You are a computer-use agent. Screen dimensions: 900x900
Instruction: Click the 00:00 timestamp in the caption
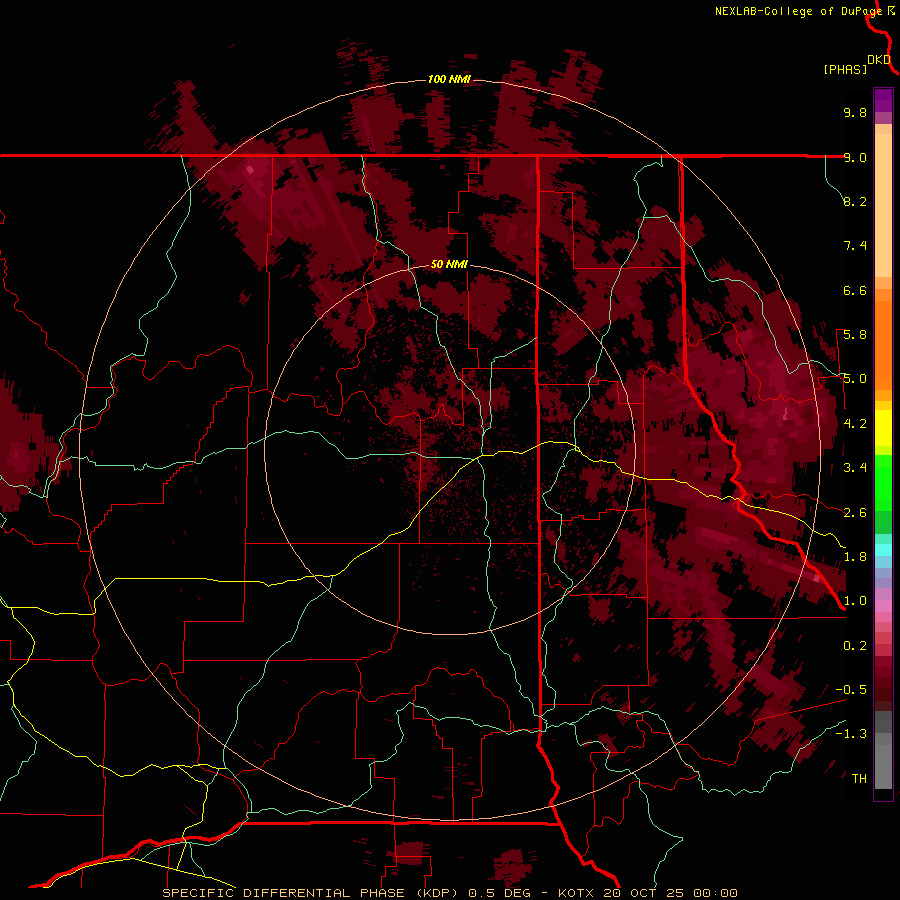(x=715, y=893)
